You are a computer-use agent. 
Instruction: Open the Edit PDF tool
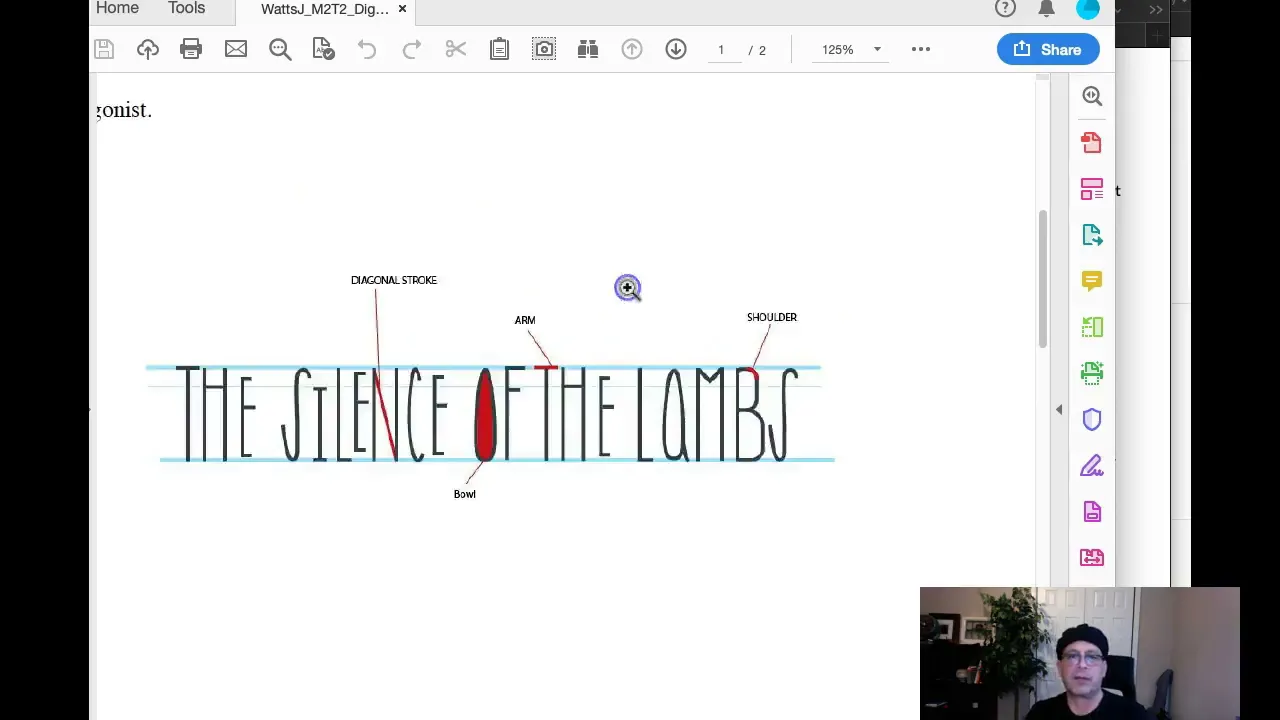click(1092, 189)
